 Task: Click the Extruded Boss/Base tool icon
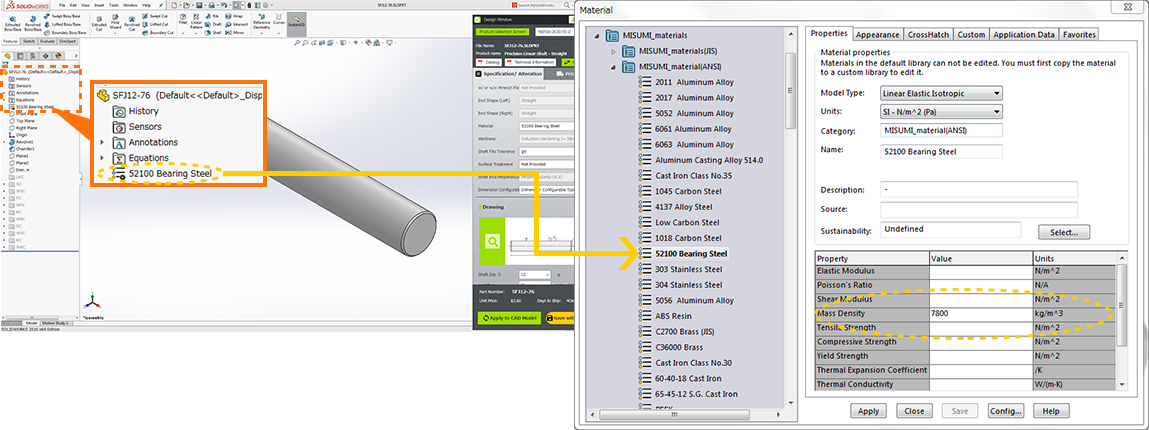tap(13, 24)
